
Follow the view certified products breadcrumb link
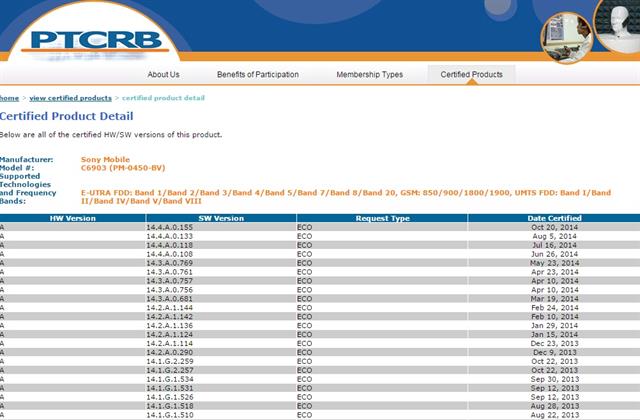click(70, 98)
